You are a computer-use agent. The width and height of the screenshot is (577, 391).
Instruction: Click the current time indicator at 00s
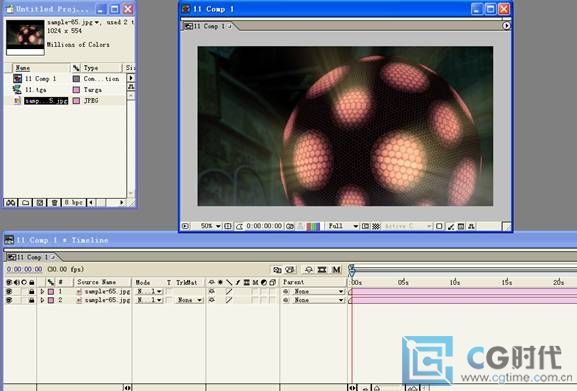pos(352,270)
